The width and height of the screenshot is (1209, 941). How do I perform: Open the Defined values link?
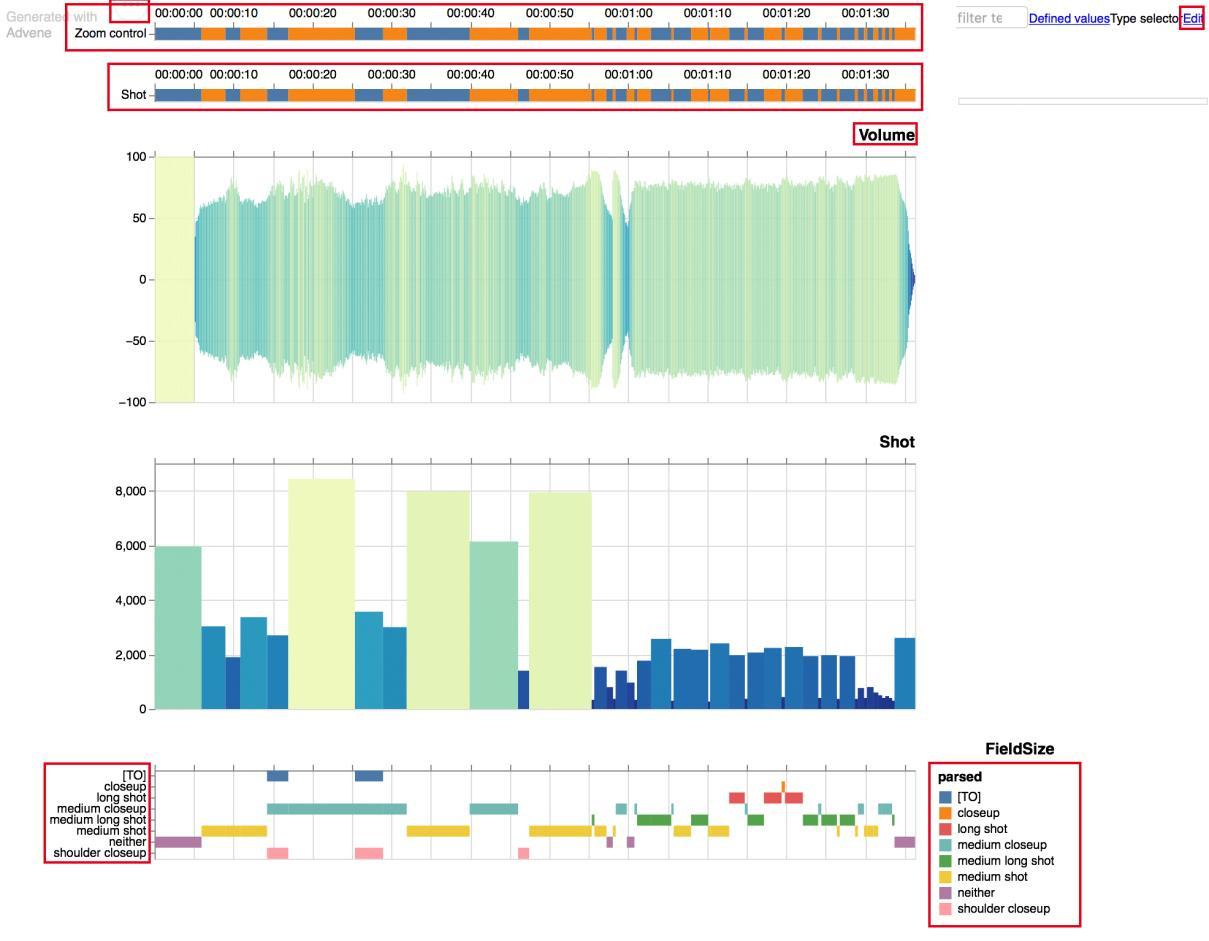1069,18
